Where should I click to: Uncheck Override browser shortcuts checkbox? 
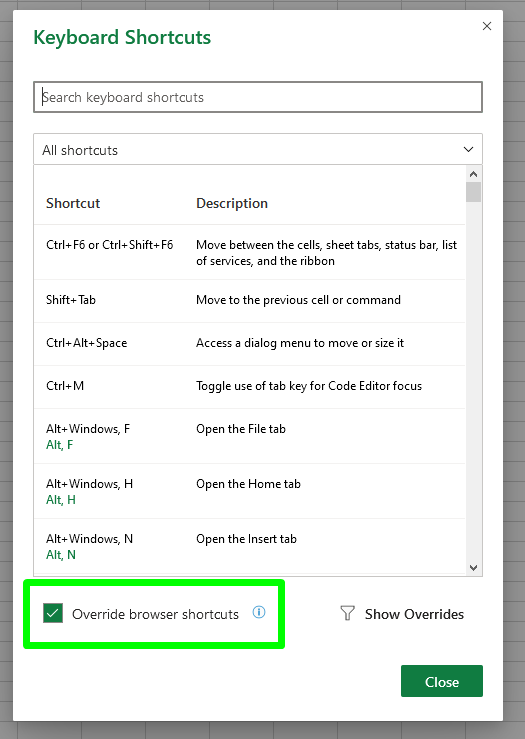pos(53,613)
